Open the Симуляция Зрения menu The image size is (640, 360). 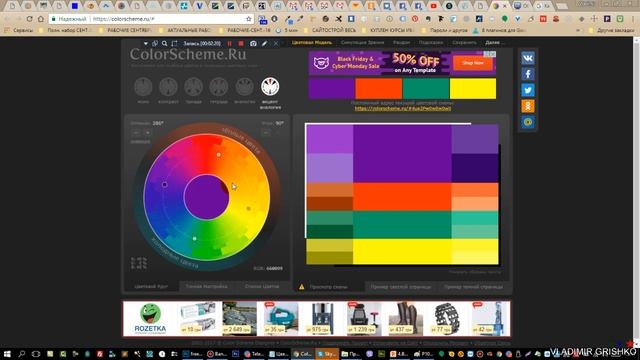(x=362, y=42)
